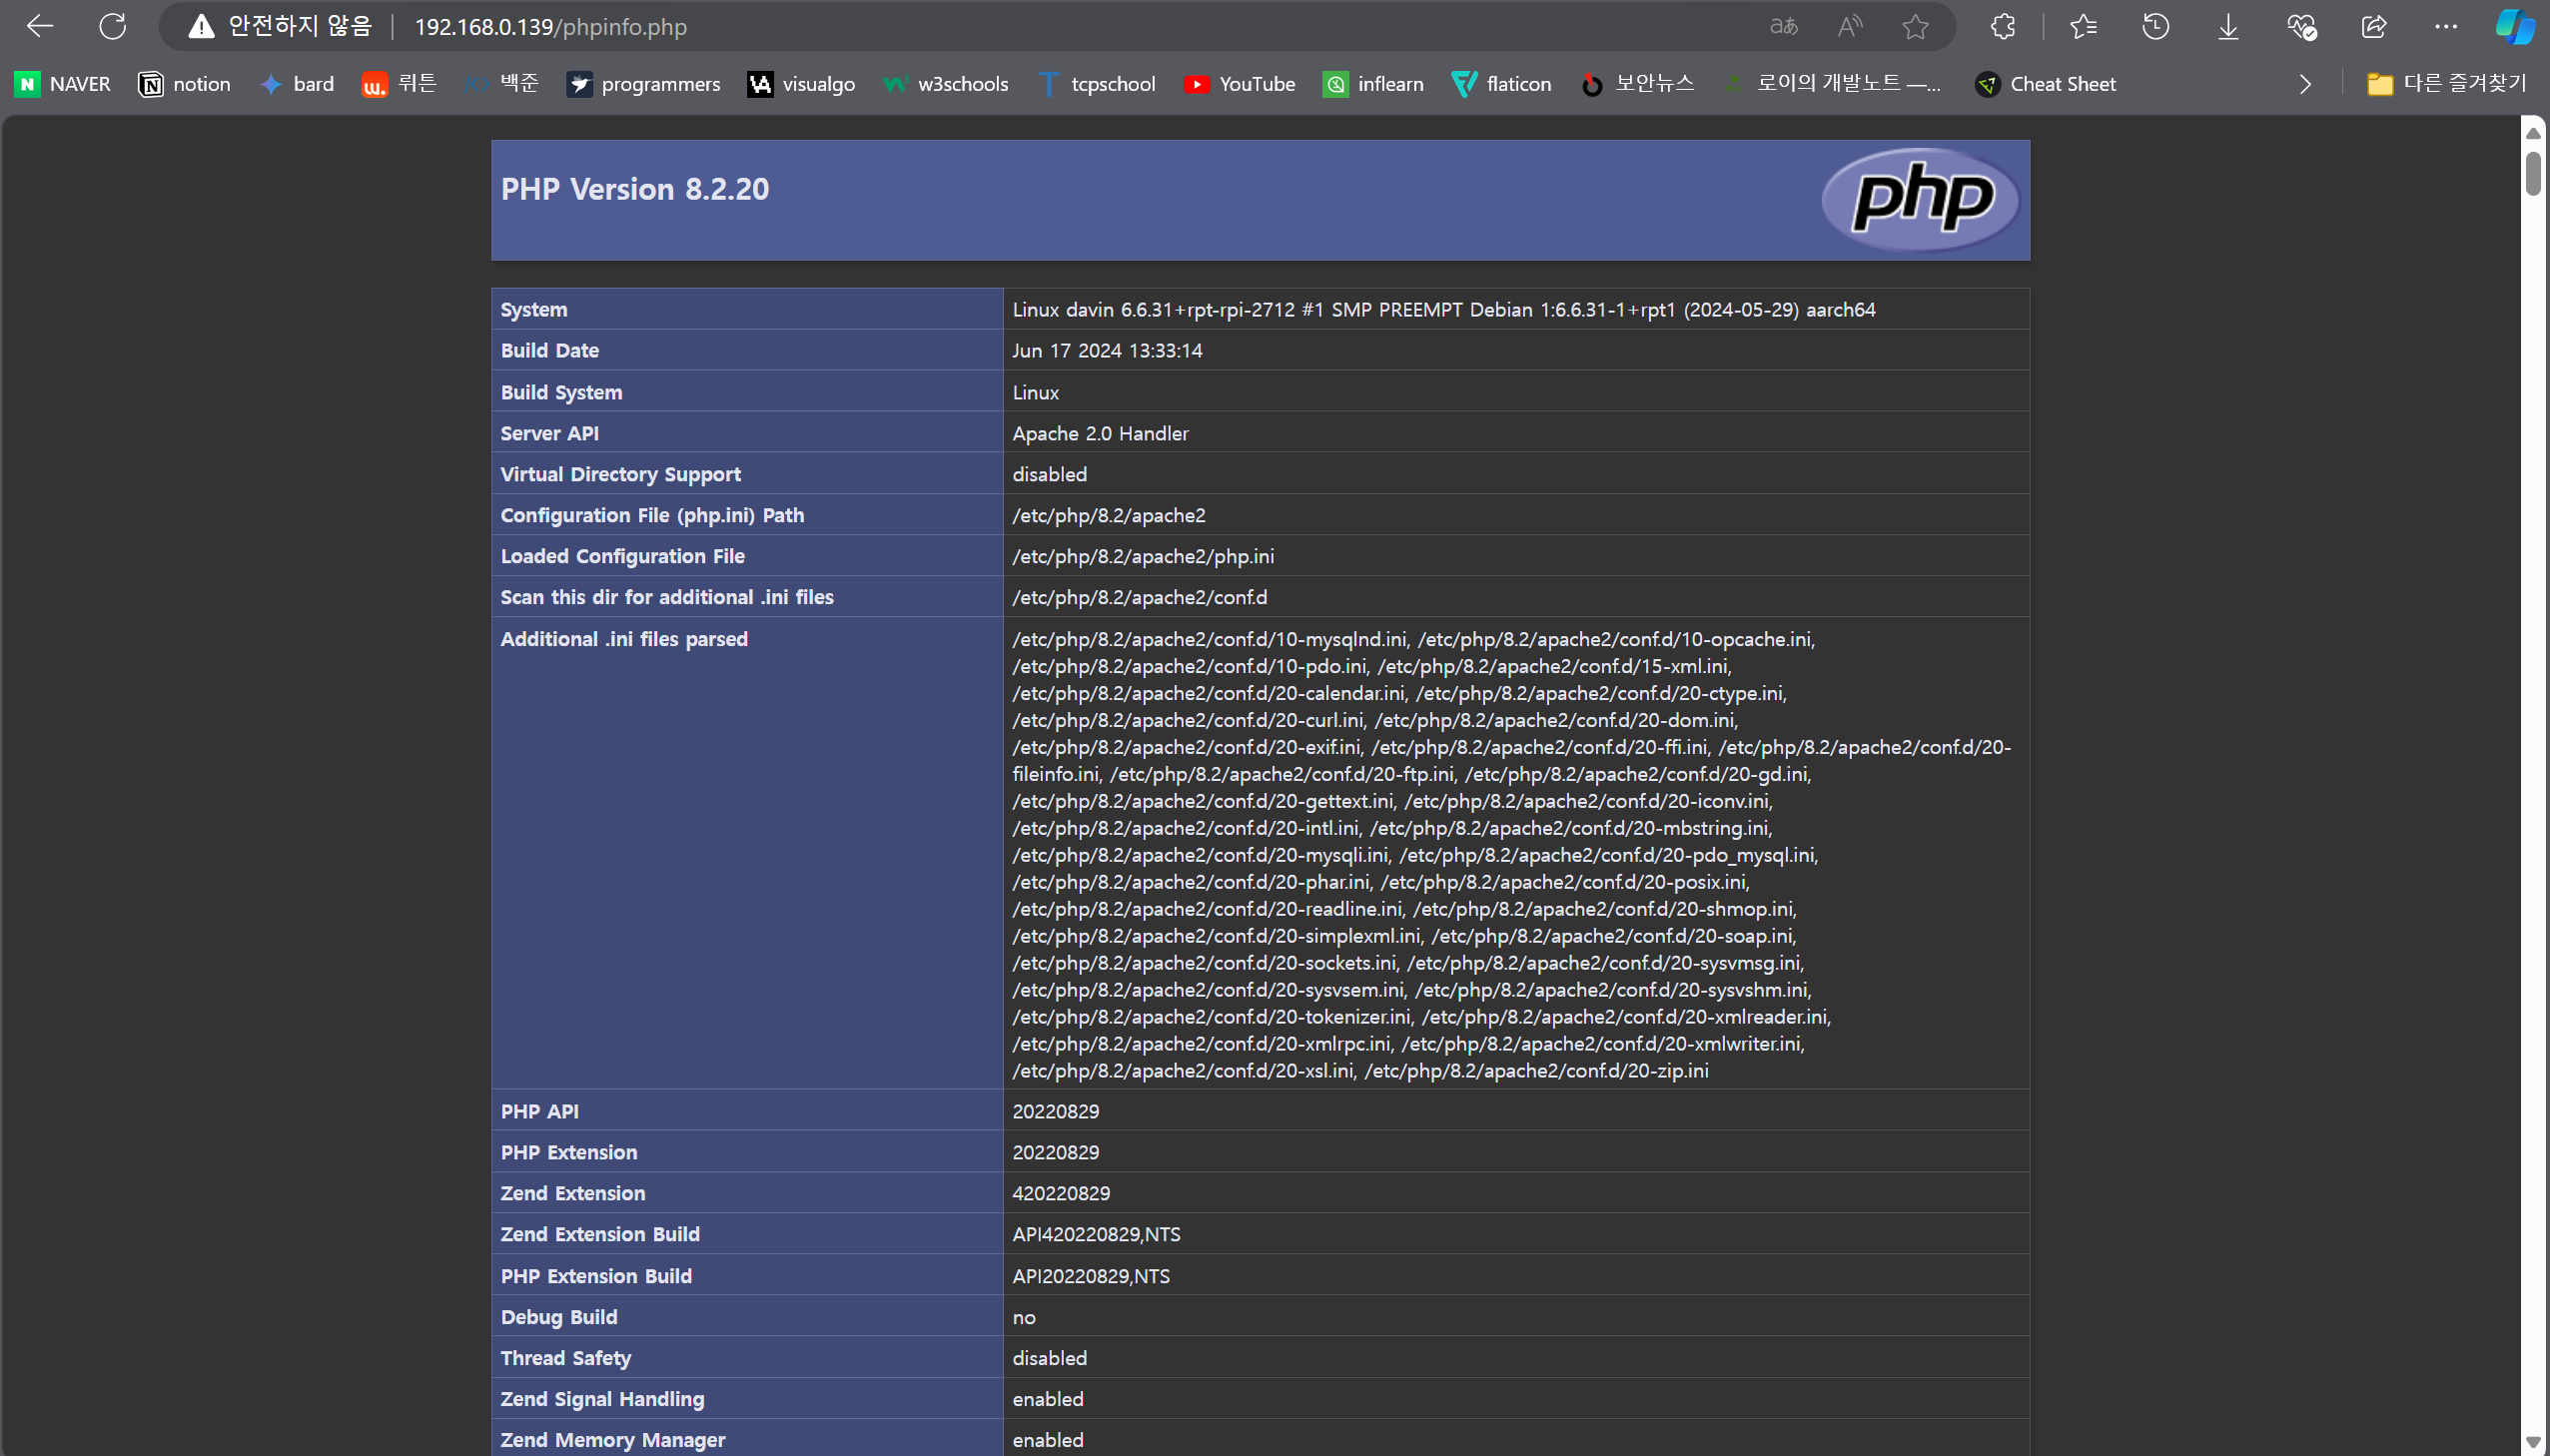Expand the hidden bookmarks chevron
Viewport: 2550px width, 1456px height.
pos(2305,85)
